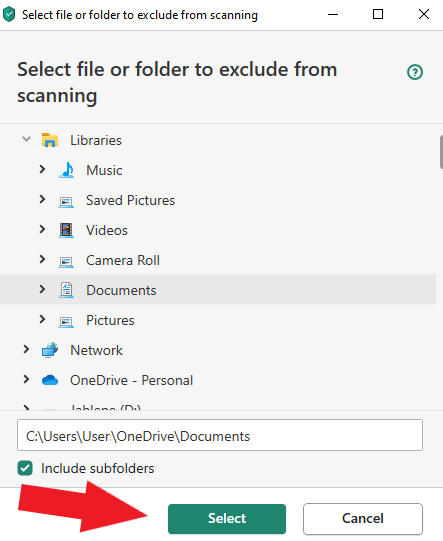
Task: Select the Camera Roll label
Action: click(123, 260)
